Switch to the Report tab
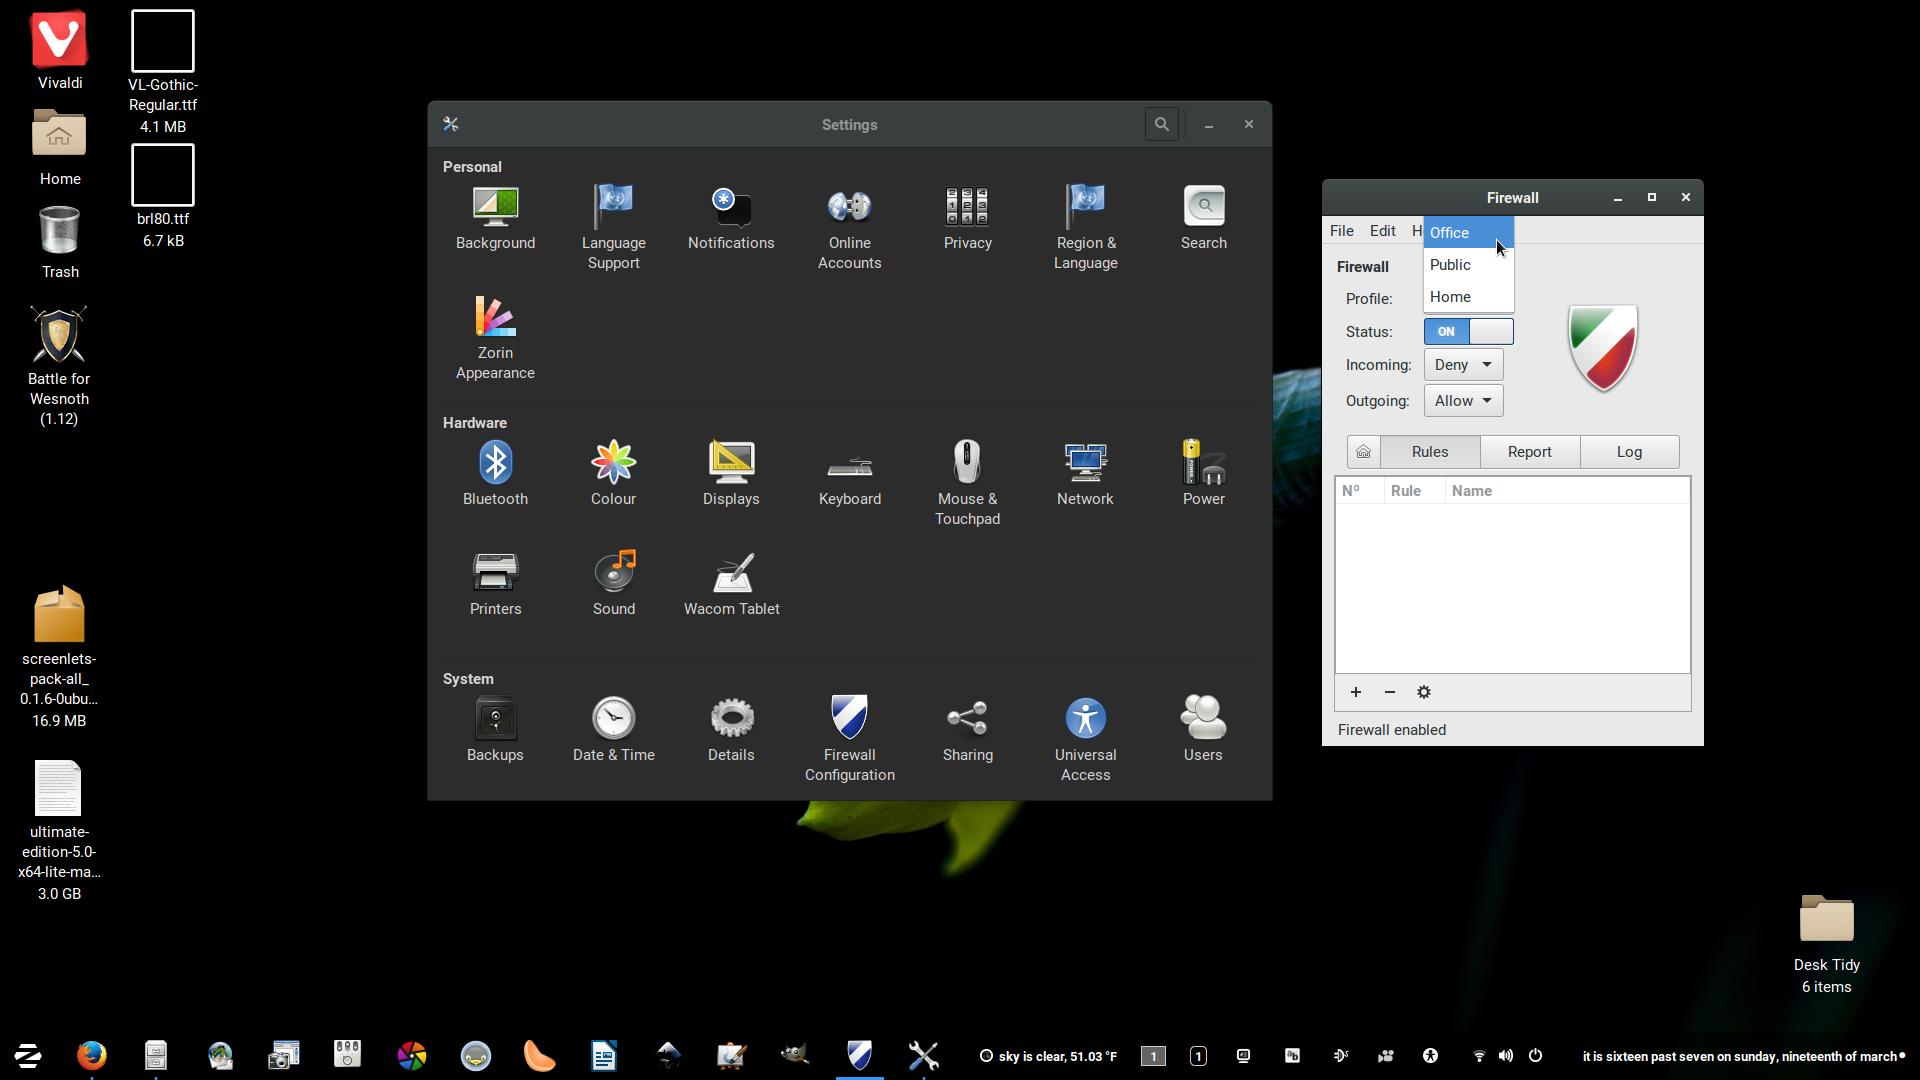The height and width of the screenshot is (1080, 1920). (x=1529, y=452)
